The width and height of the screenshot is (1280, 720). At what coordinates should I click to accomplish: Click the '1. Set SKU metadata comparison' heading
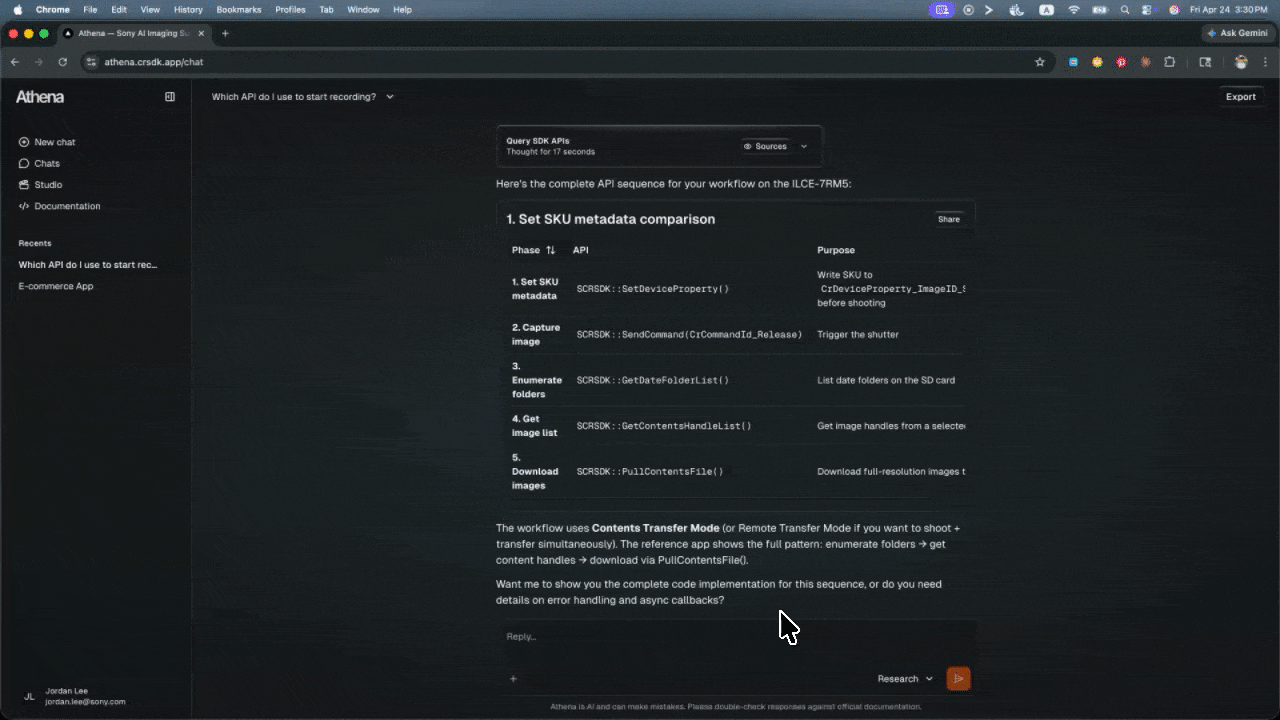click(x=610, y=219)
